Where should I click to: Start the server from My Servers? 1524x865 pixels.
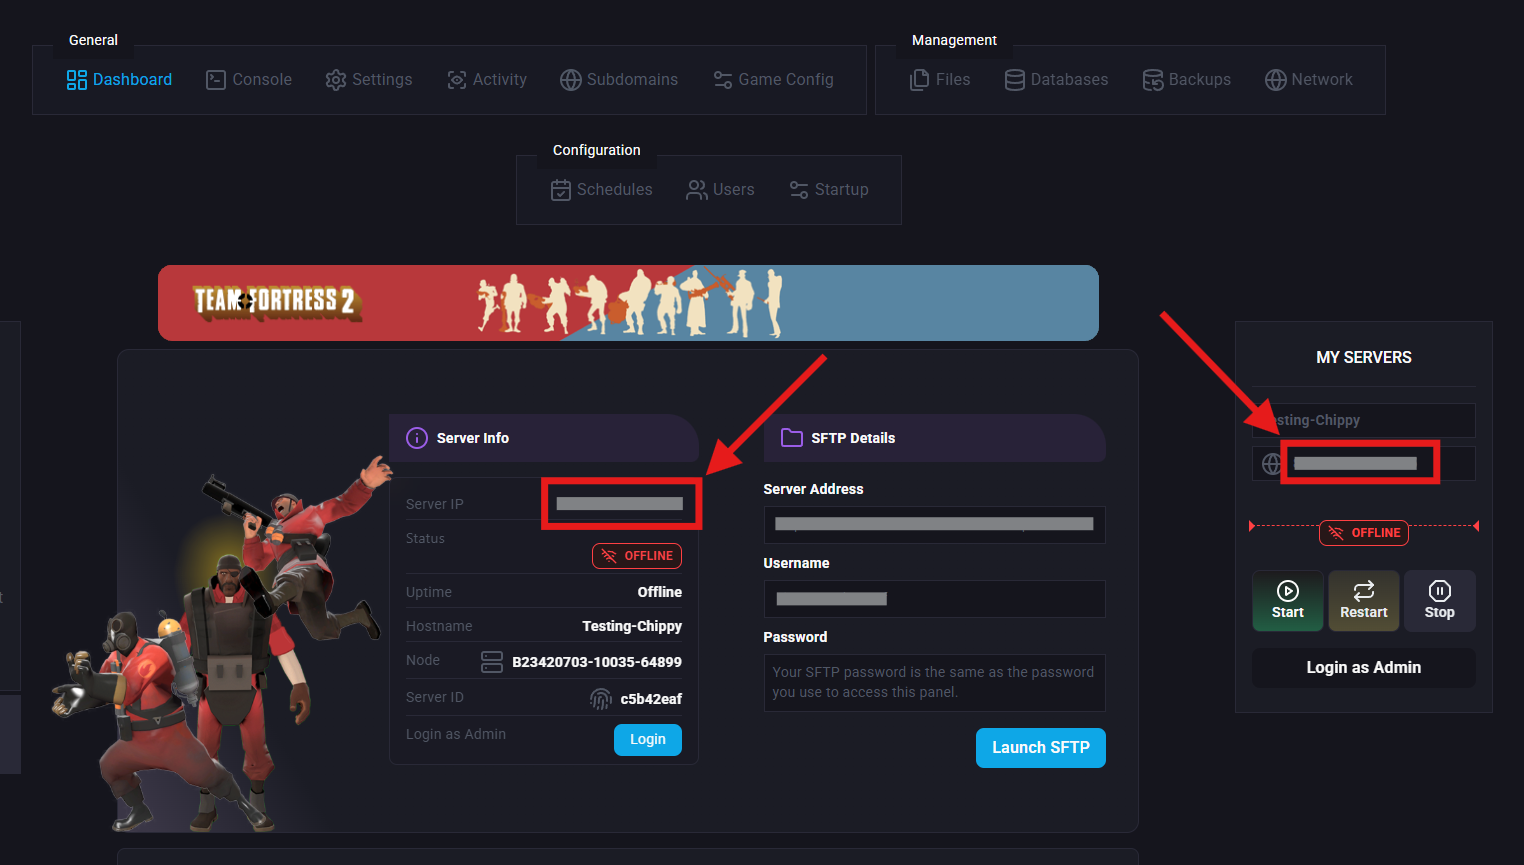click(x=1288, y=601)
